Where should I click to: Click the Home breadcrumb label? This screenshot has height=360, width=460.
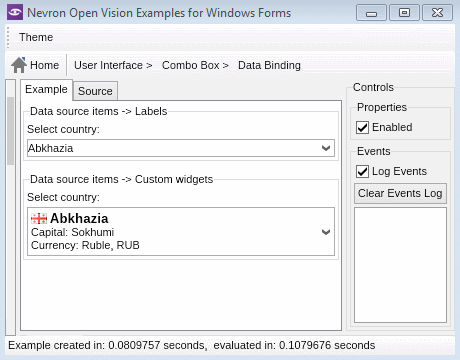pyautogui.click(x=44, y=65)
